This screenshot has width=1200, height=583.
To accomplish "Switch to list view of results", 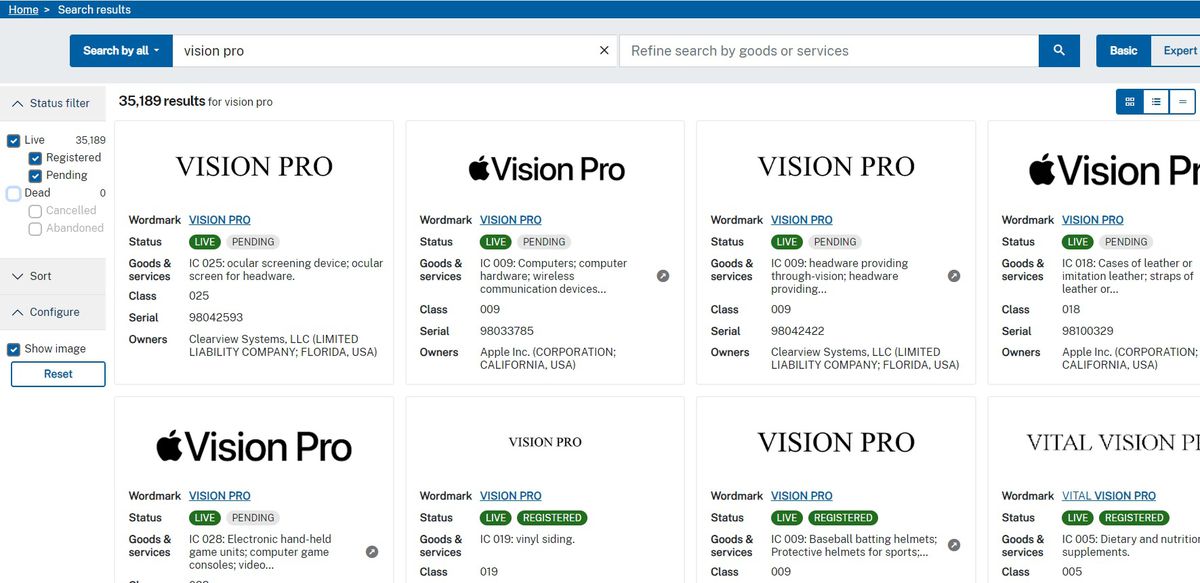I will click(1156, 102).
